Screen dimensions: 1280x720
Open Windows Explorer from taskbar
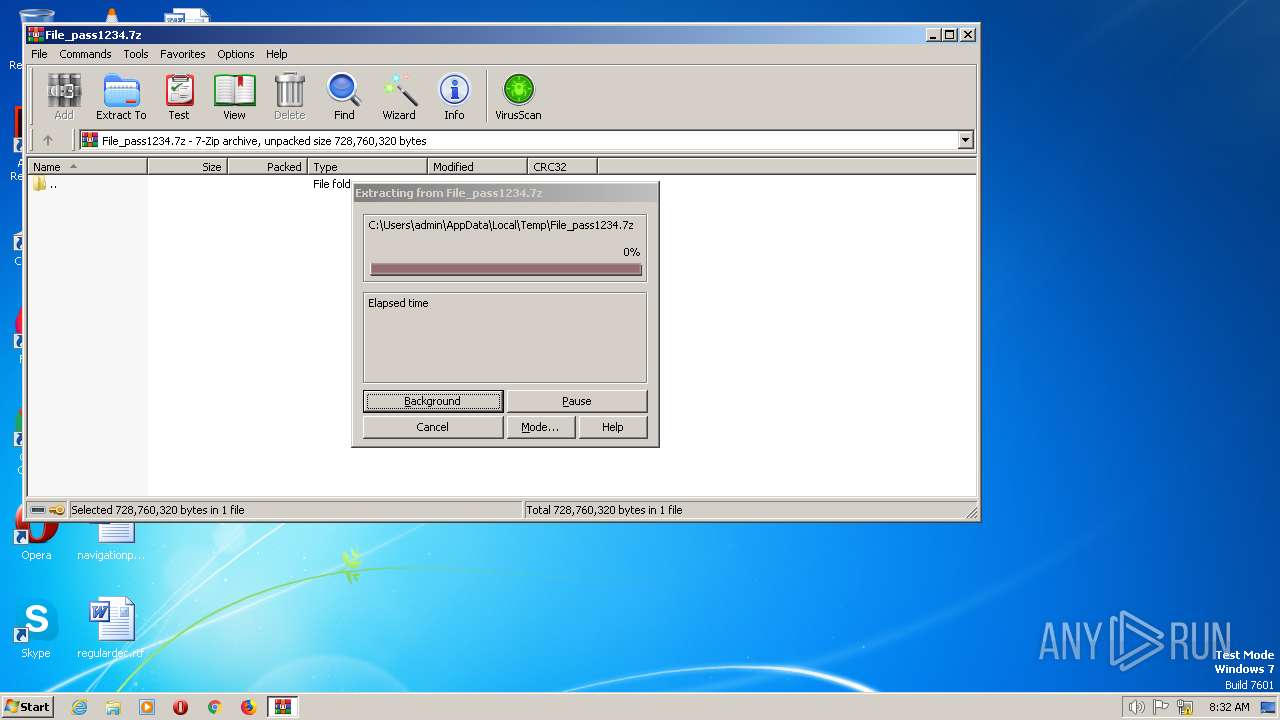113,707
